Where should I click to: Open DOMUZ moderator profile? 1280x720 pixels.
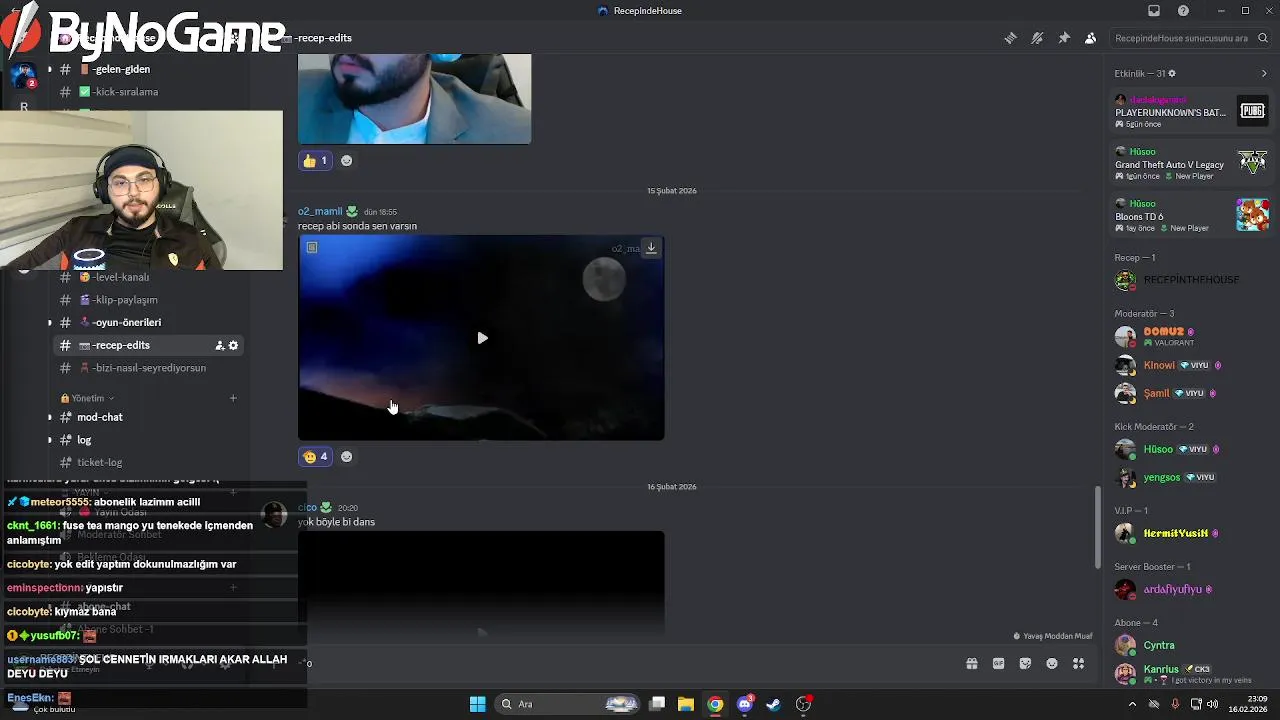(1190, 336)
